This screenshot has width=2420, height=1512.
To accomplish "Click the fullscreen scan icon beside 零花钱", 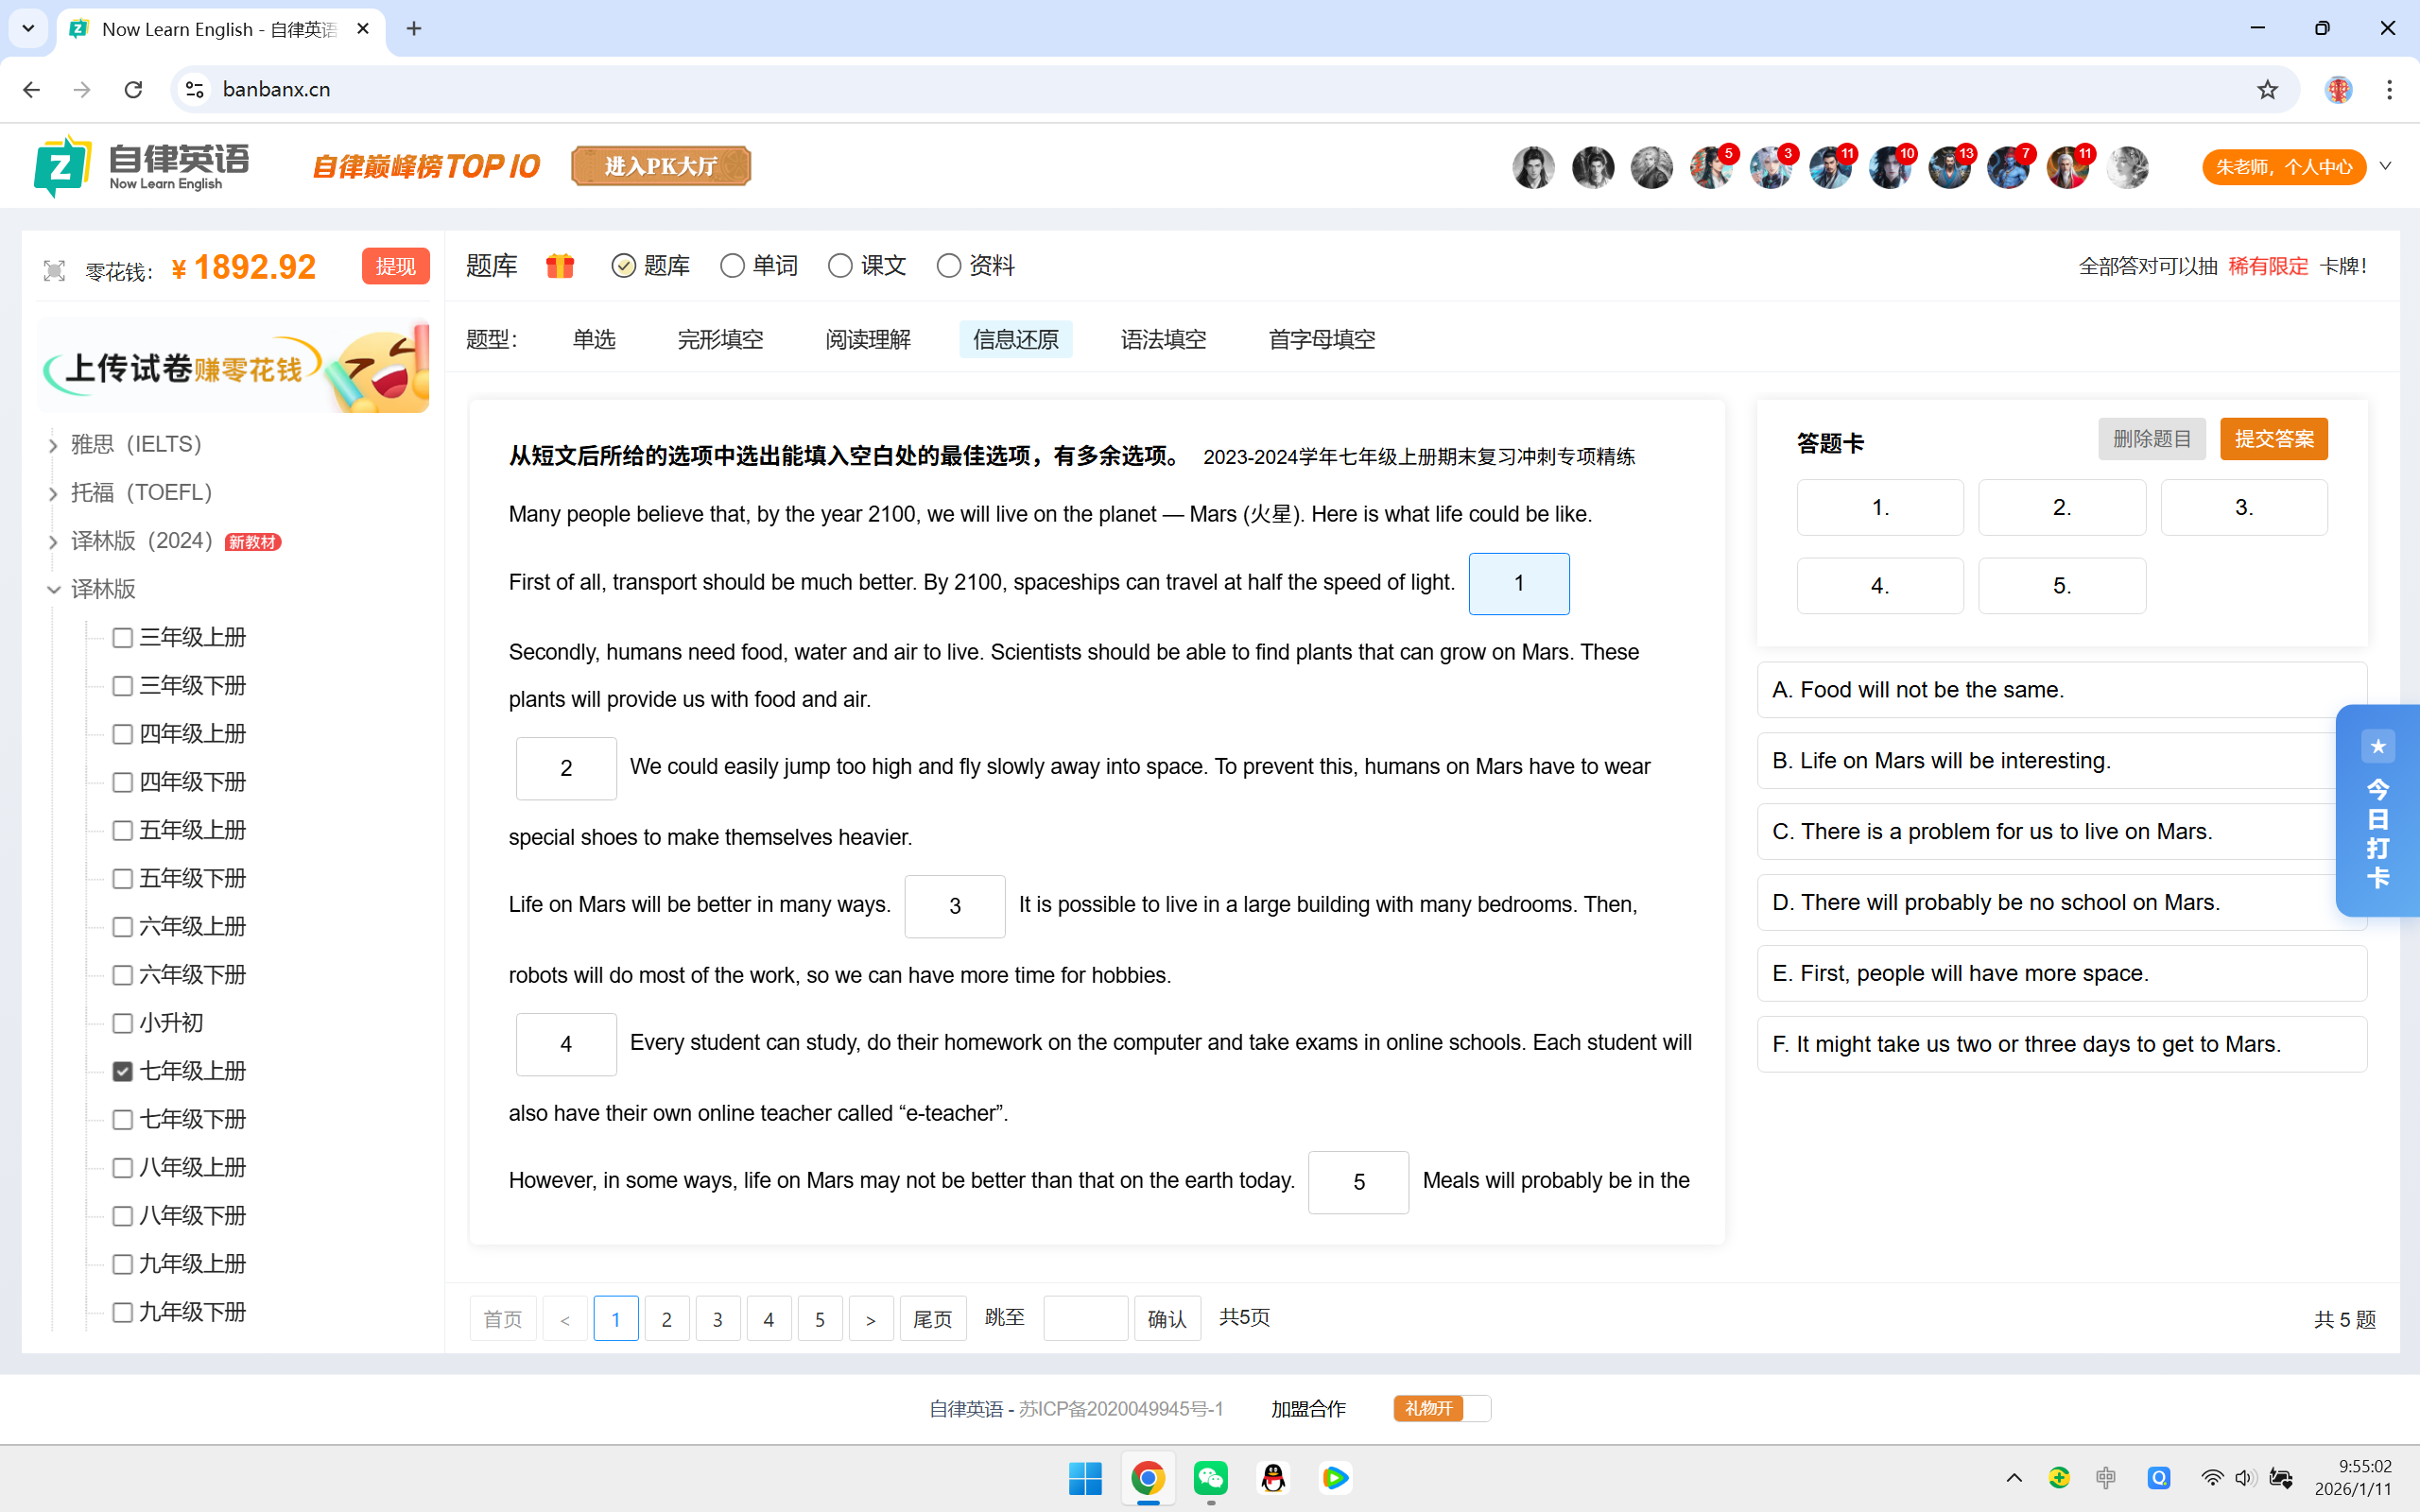I will pyautogui.click(x=54, y=270).
